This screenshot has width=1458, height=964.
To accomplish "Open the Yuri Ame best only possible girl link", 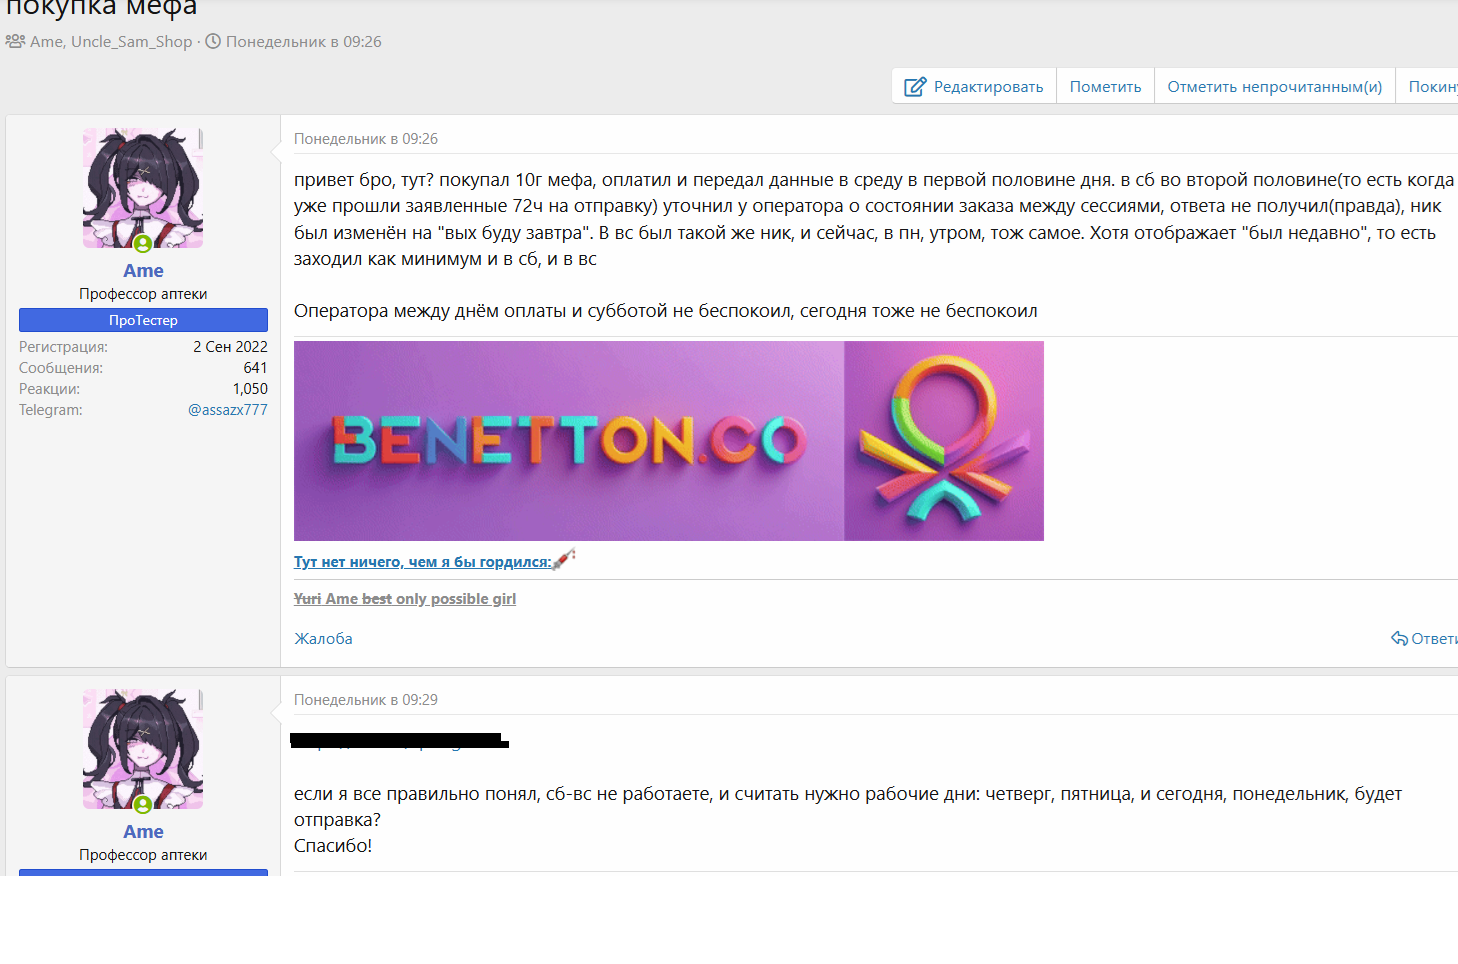I will point(405,599).
